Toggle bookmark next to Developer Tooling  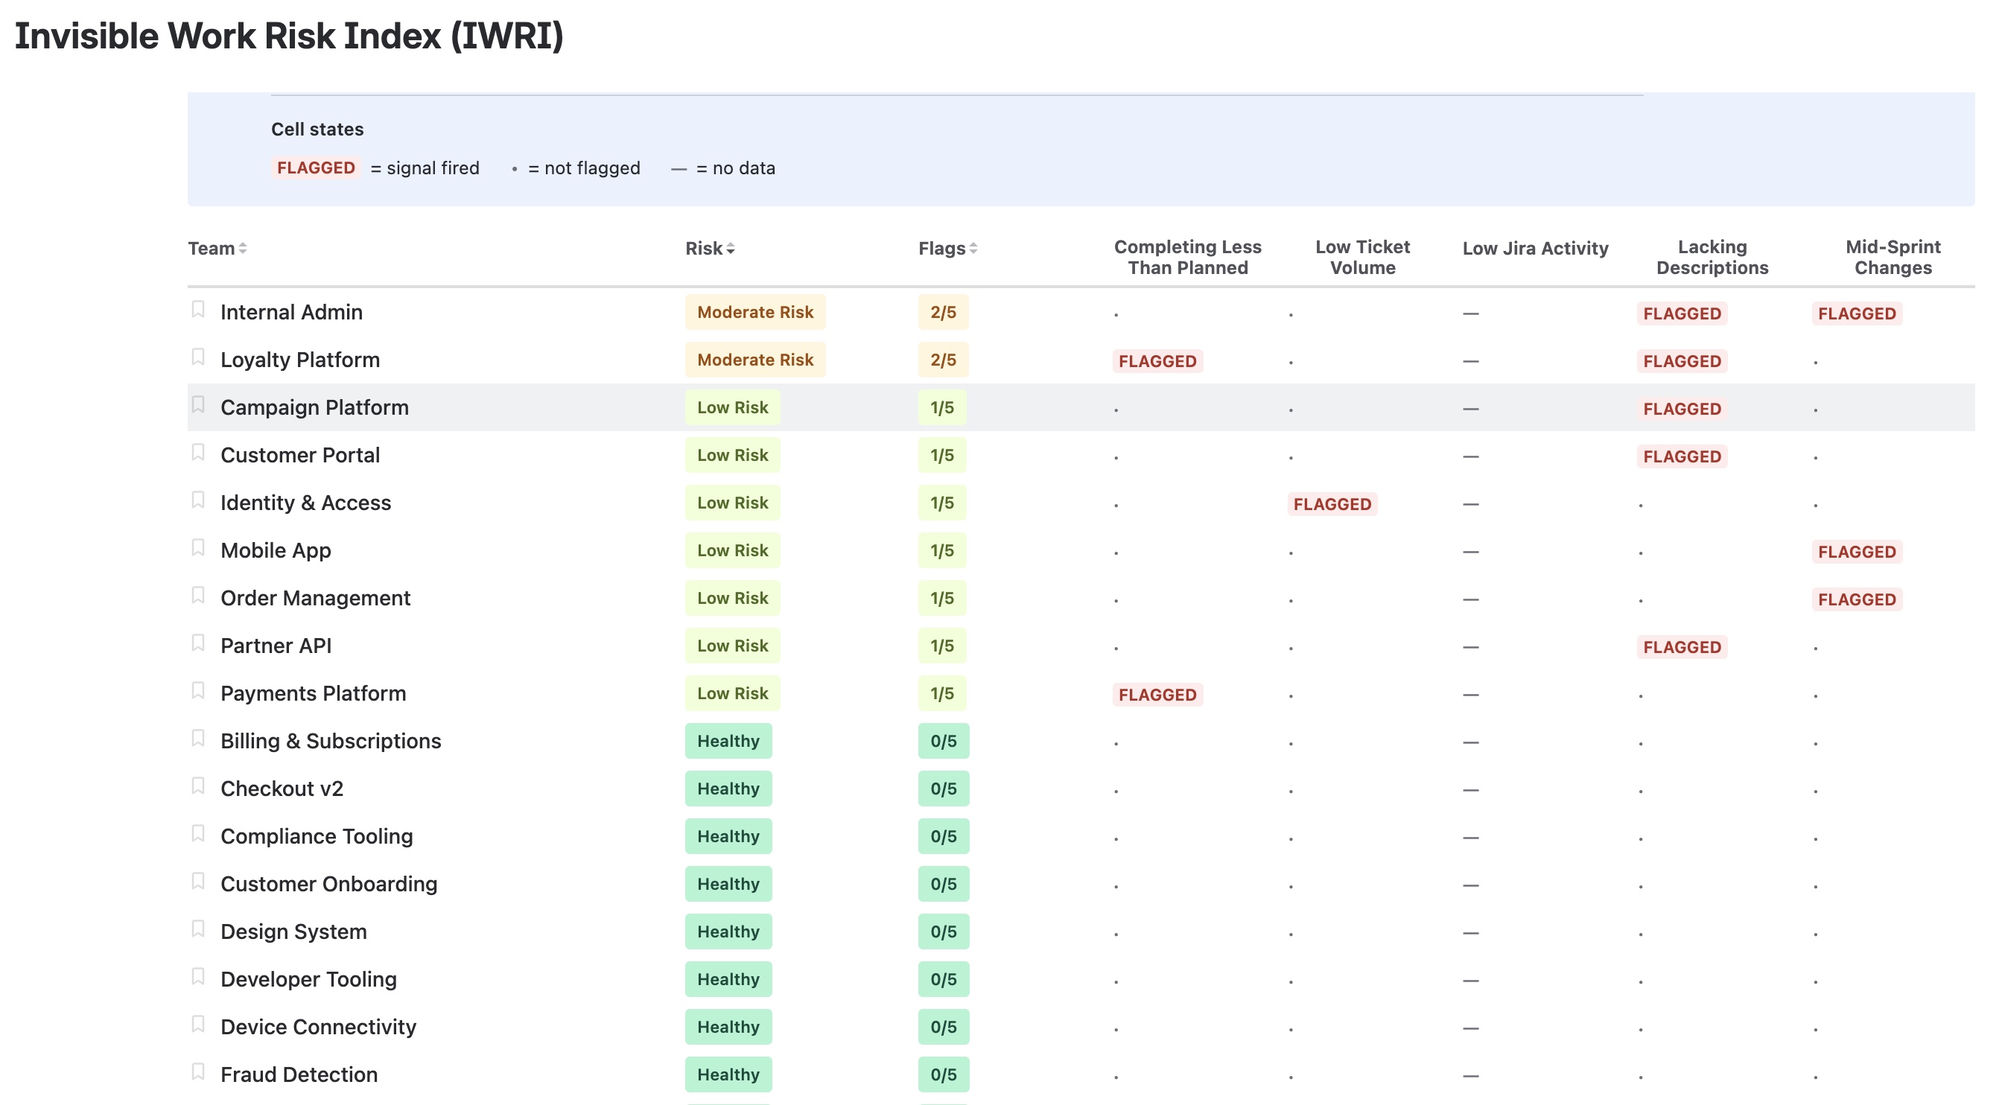198,977
